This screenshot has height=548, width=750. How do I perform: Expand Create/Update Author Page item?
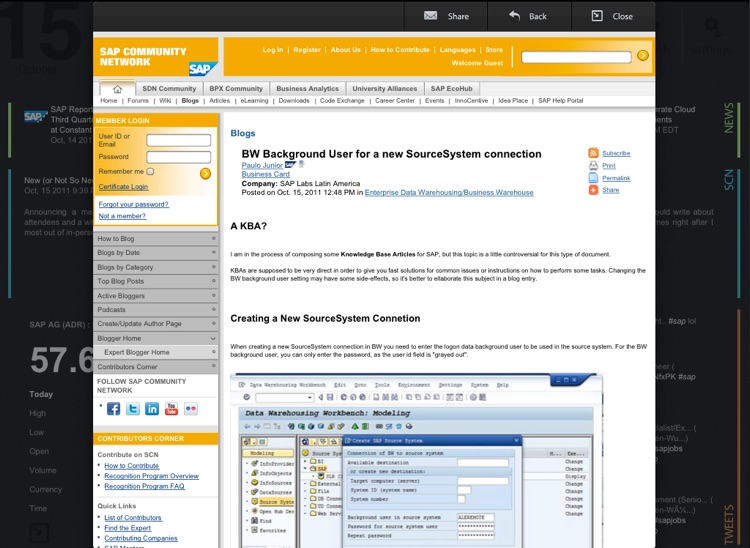[156, 324]
